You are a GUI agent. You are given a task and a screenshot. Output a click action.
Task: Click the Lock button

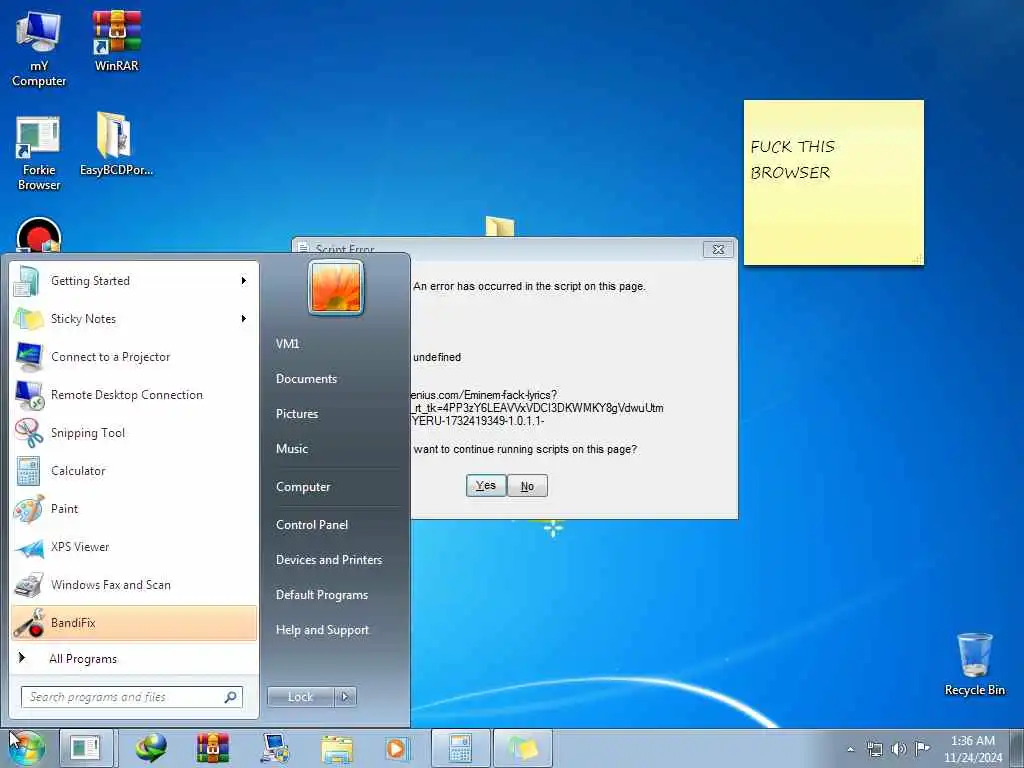click(x=301, y=697)
